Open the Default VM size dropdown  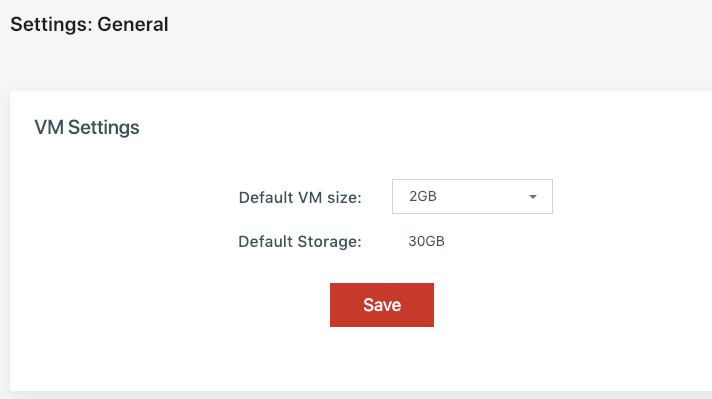[472, 197]
